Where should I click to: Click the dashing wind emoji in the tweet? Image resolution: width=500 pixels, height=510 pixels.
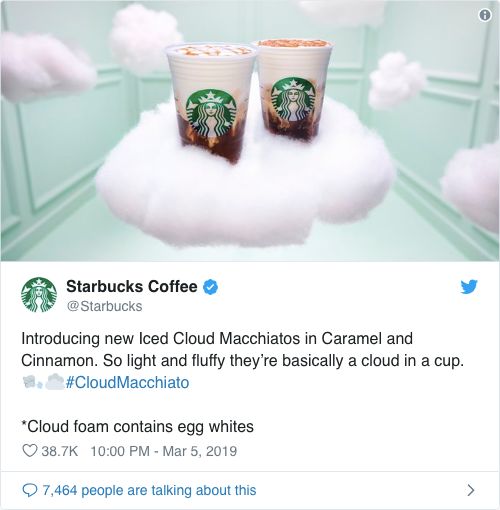pos(32,382)
